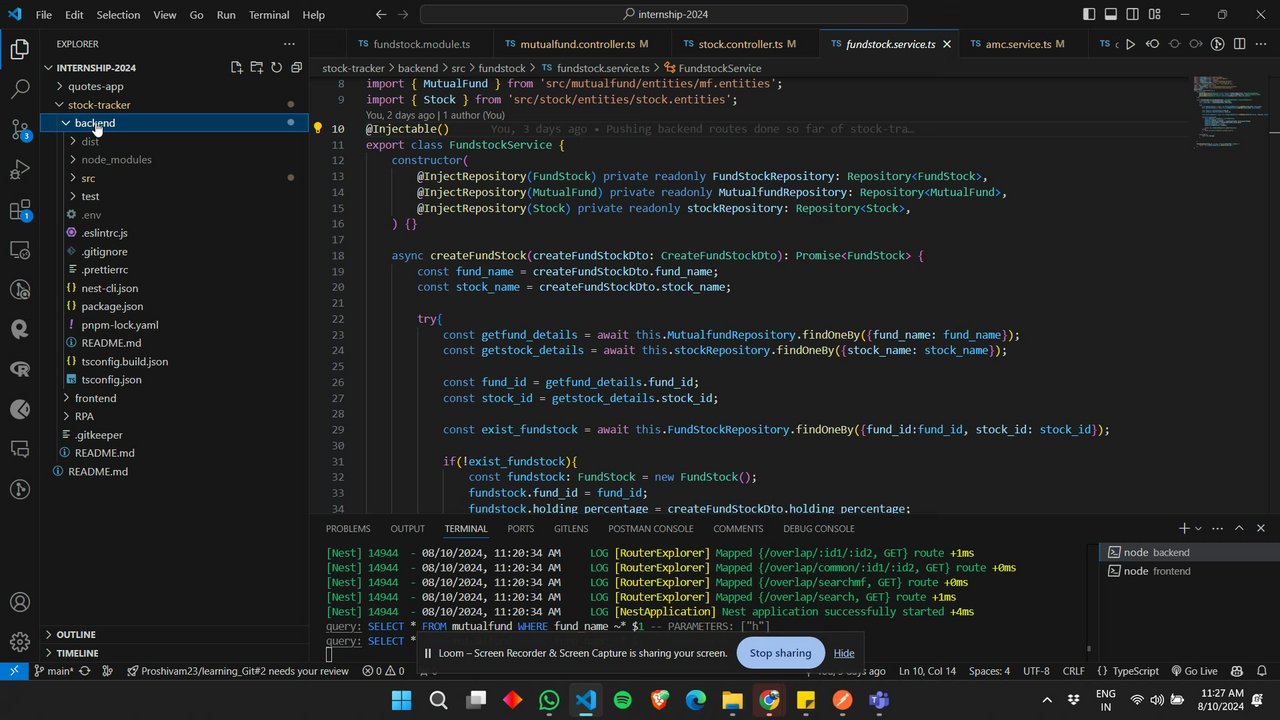Click New File icon in Explorer header
This screenshot has height=720, width=1280.
pyautogui.click(x=237, y=68)
